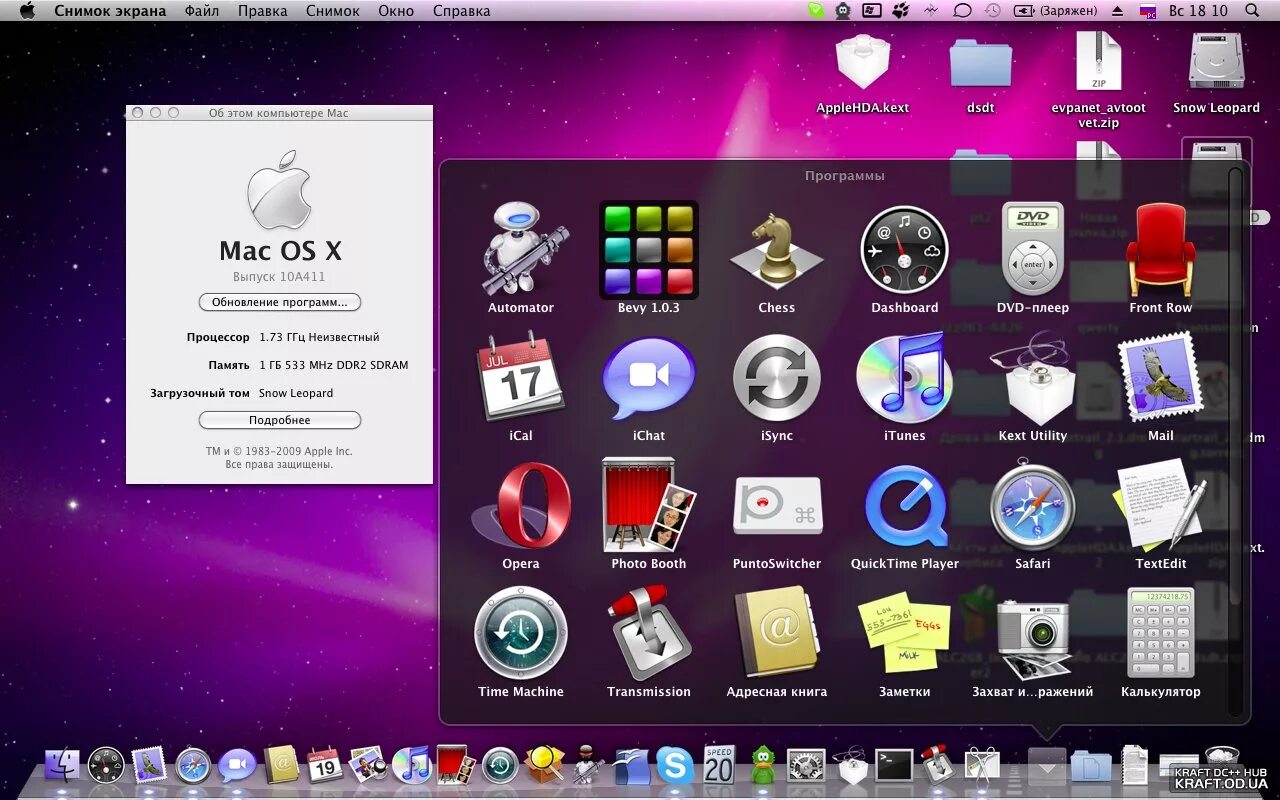This screenshot has width=1280, height=800.
Task: Open Mail stamp icon in the stack
Action: click(x=1160, y=378)
